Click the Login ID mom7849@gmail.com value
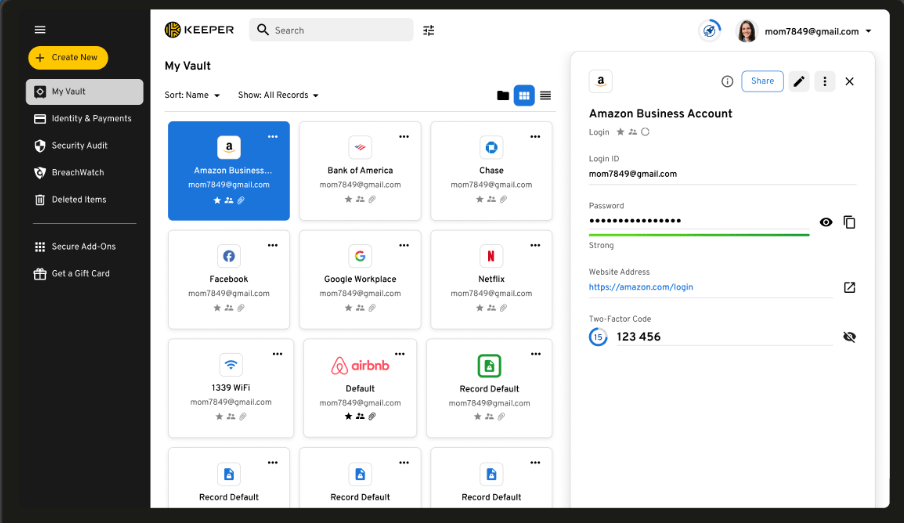The height and width of the screenshot is (523, 904). point(632,174)
